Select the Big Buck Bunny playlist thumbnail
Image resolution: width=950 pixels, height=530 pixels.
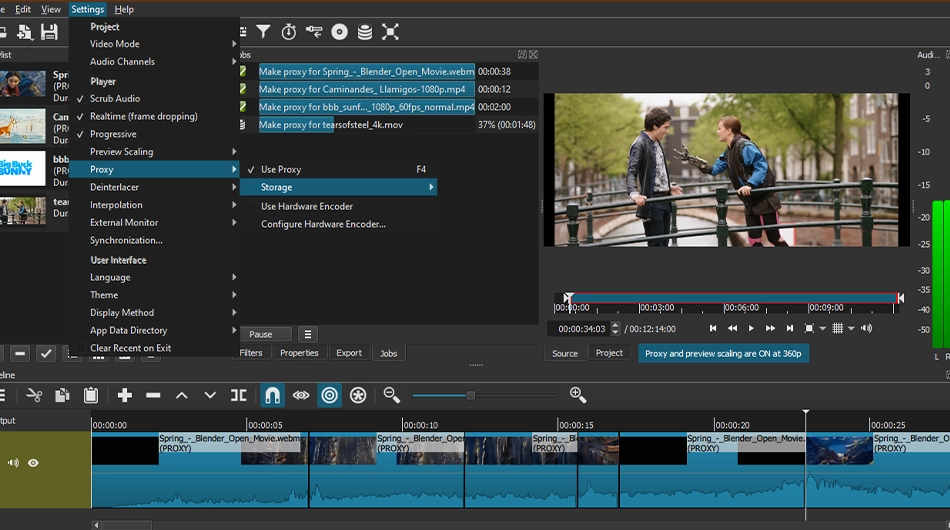pyautogui.click(x=22, y=168)
